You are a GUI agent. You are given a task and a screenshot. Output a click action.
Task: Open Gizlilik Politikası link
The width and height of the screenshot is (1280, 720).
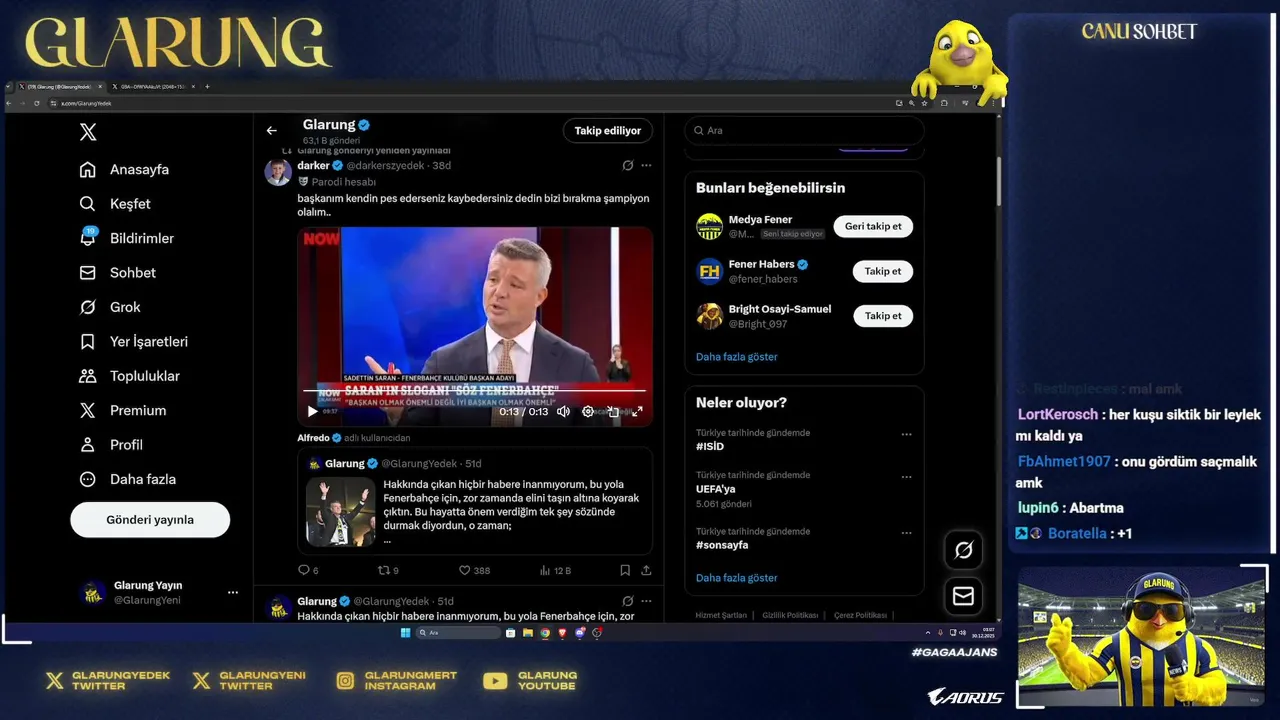(790, 616)
